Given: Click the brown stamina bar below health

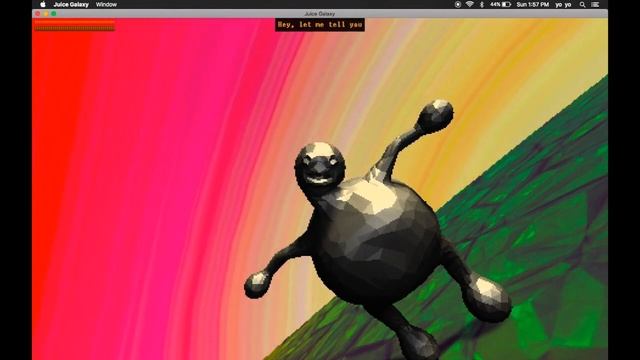Looking at the screenshot, I should pos(75,28).
